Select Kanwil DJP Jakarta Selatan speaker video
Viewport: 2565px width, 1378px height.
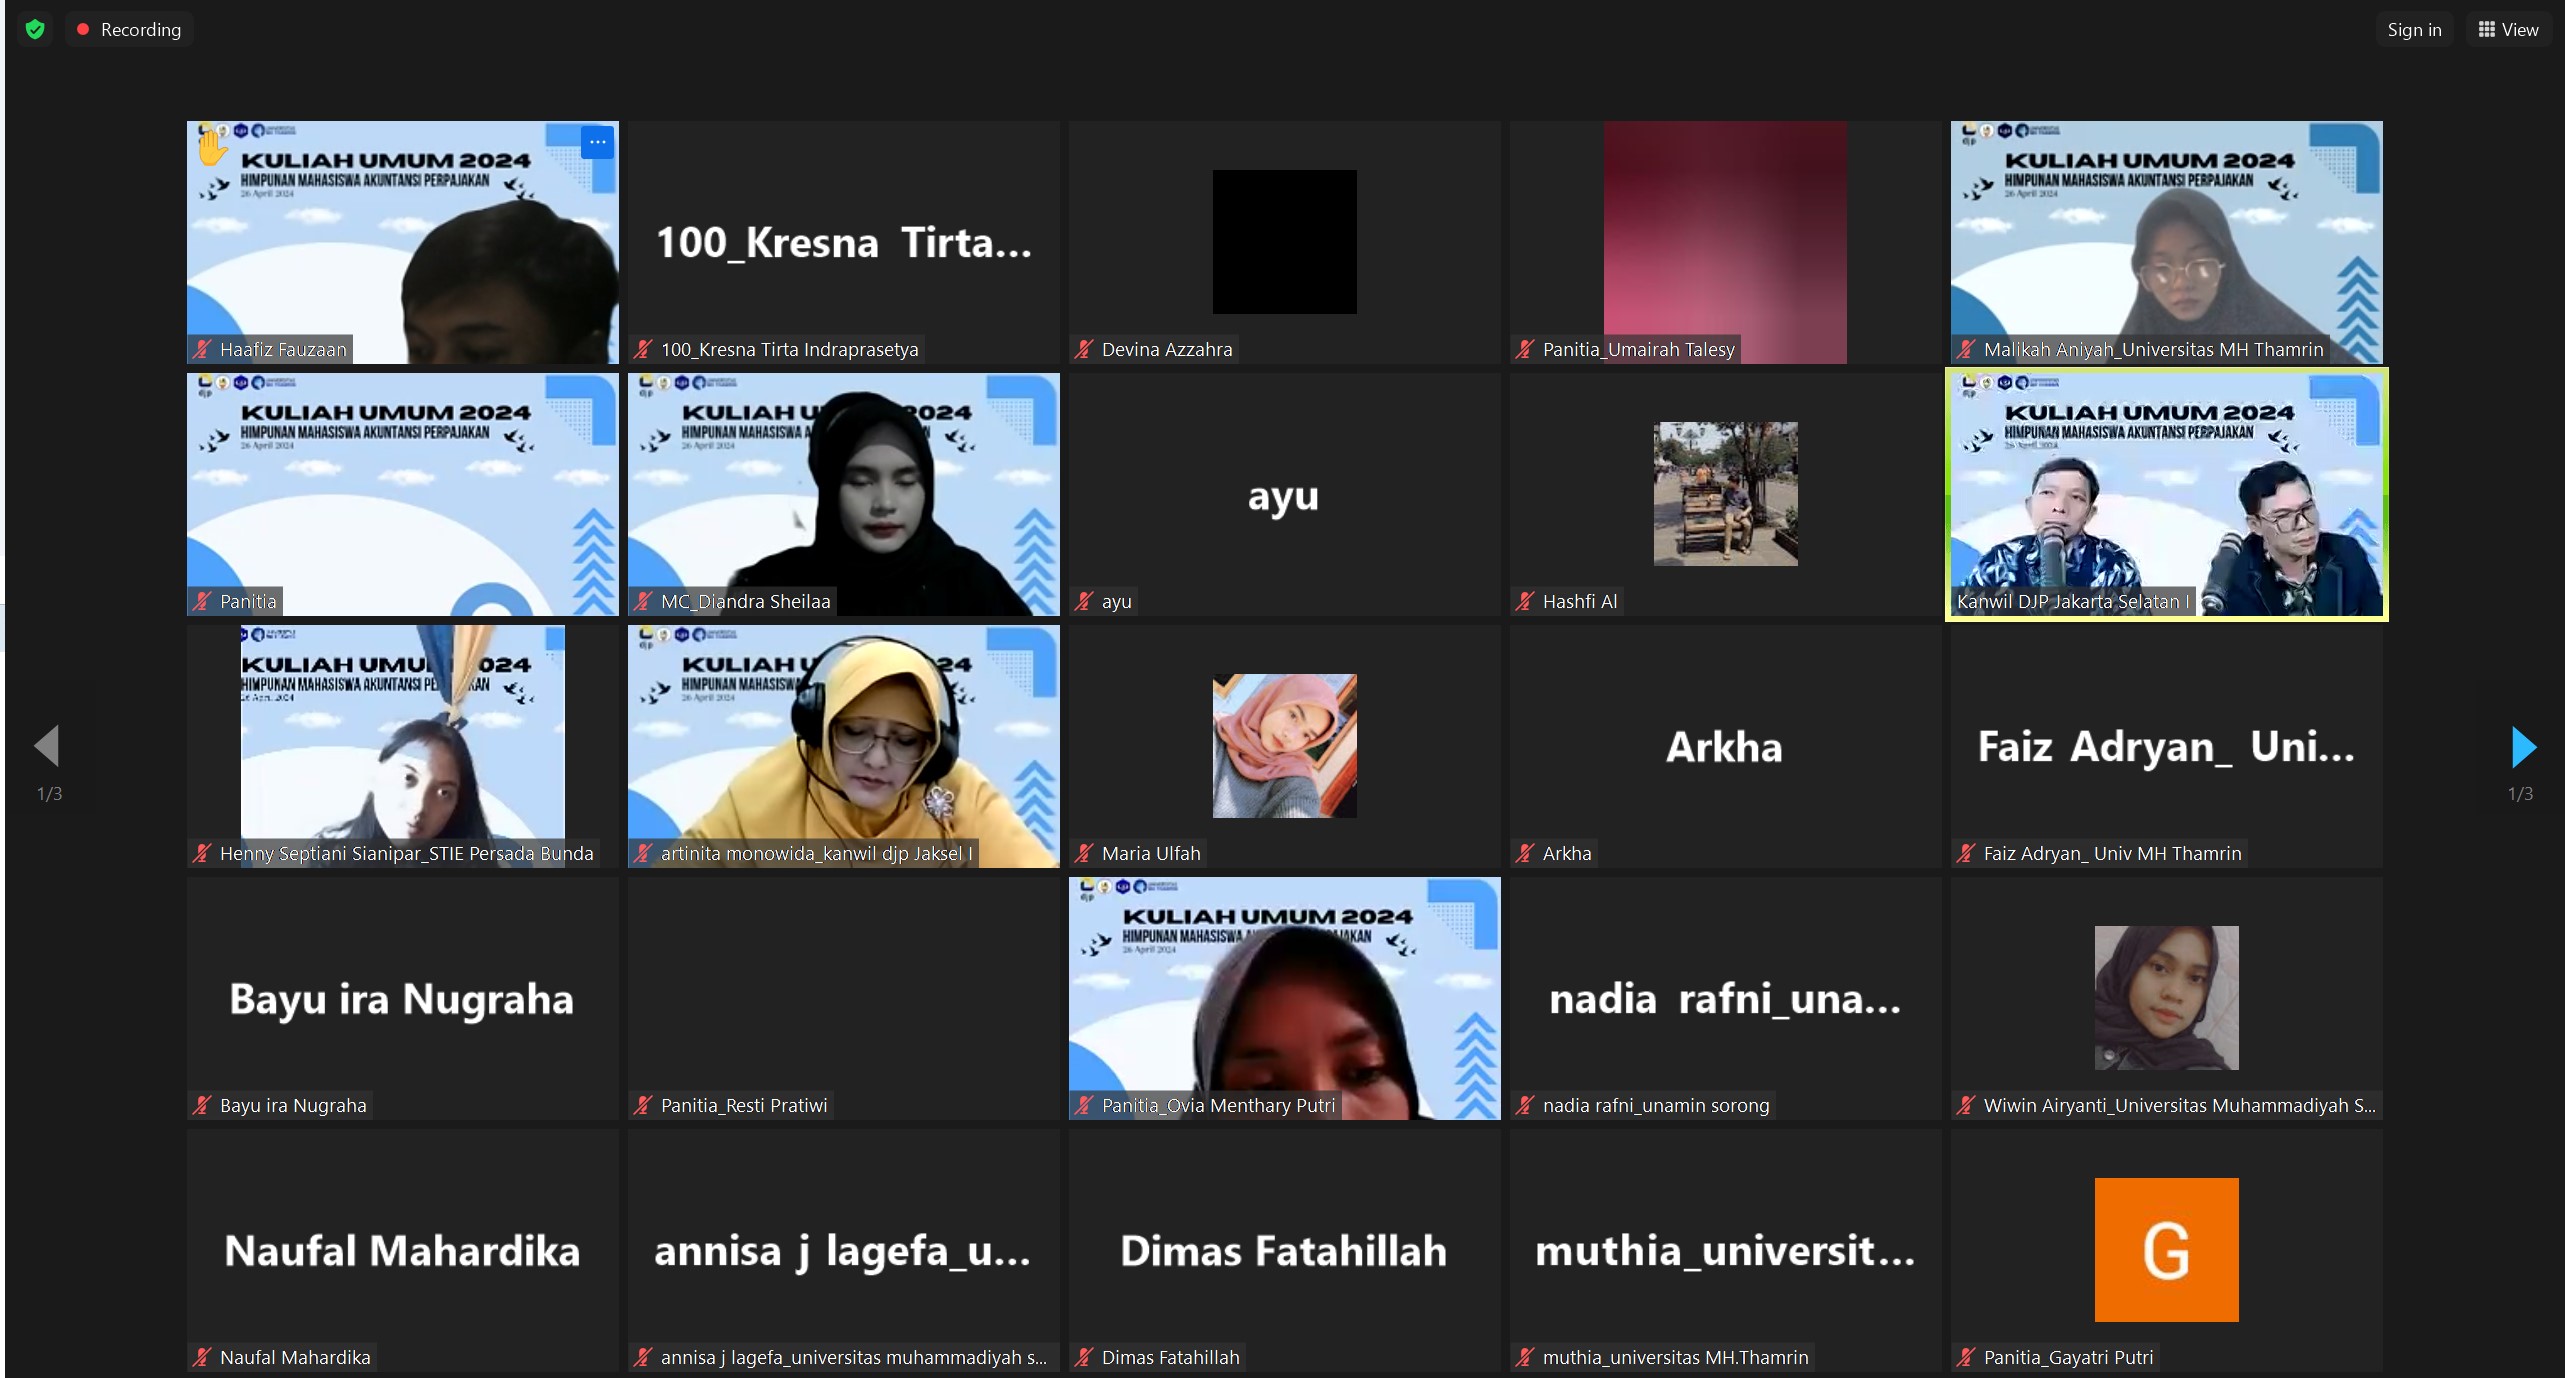[x=2166, y=494]
